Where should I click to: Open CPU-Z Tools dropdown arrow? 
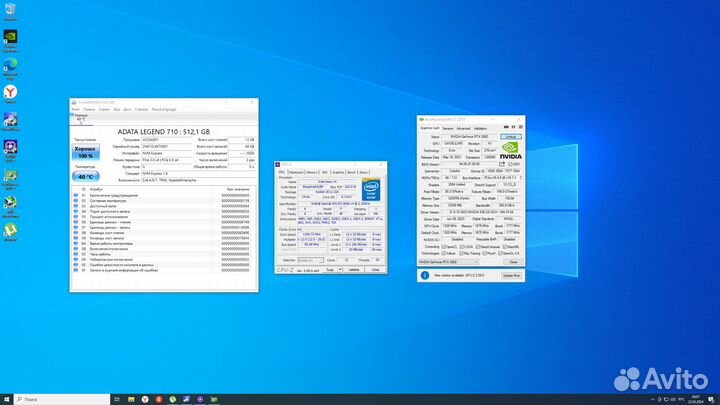[x=340, y=270]
